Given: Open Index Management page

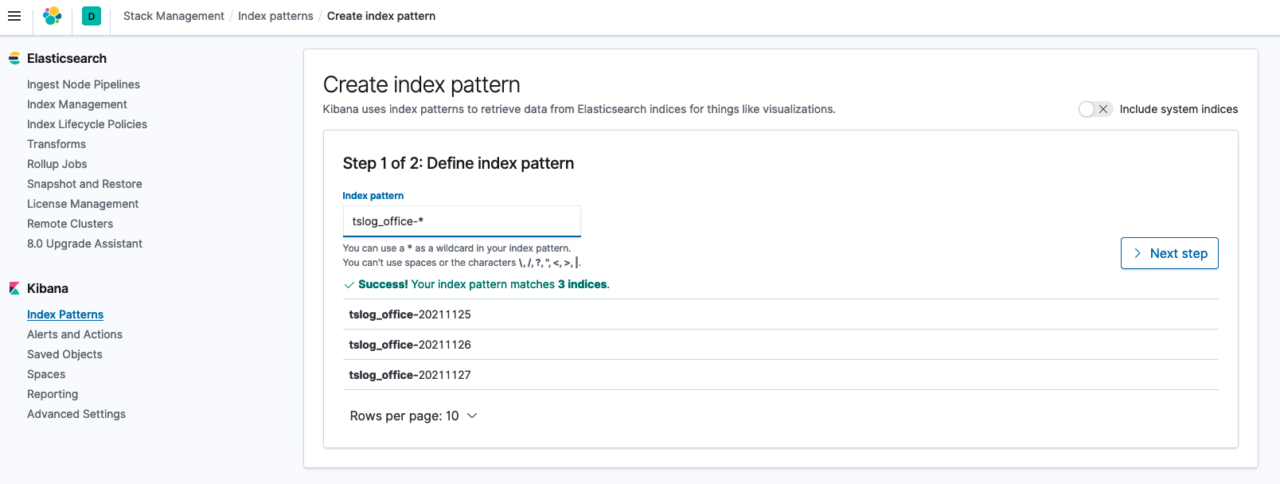Looking at the screenshot, I should click(x=77, y=105).
